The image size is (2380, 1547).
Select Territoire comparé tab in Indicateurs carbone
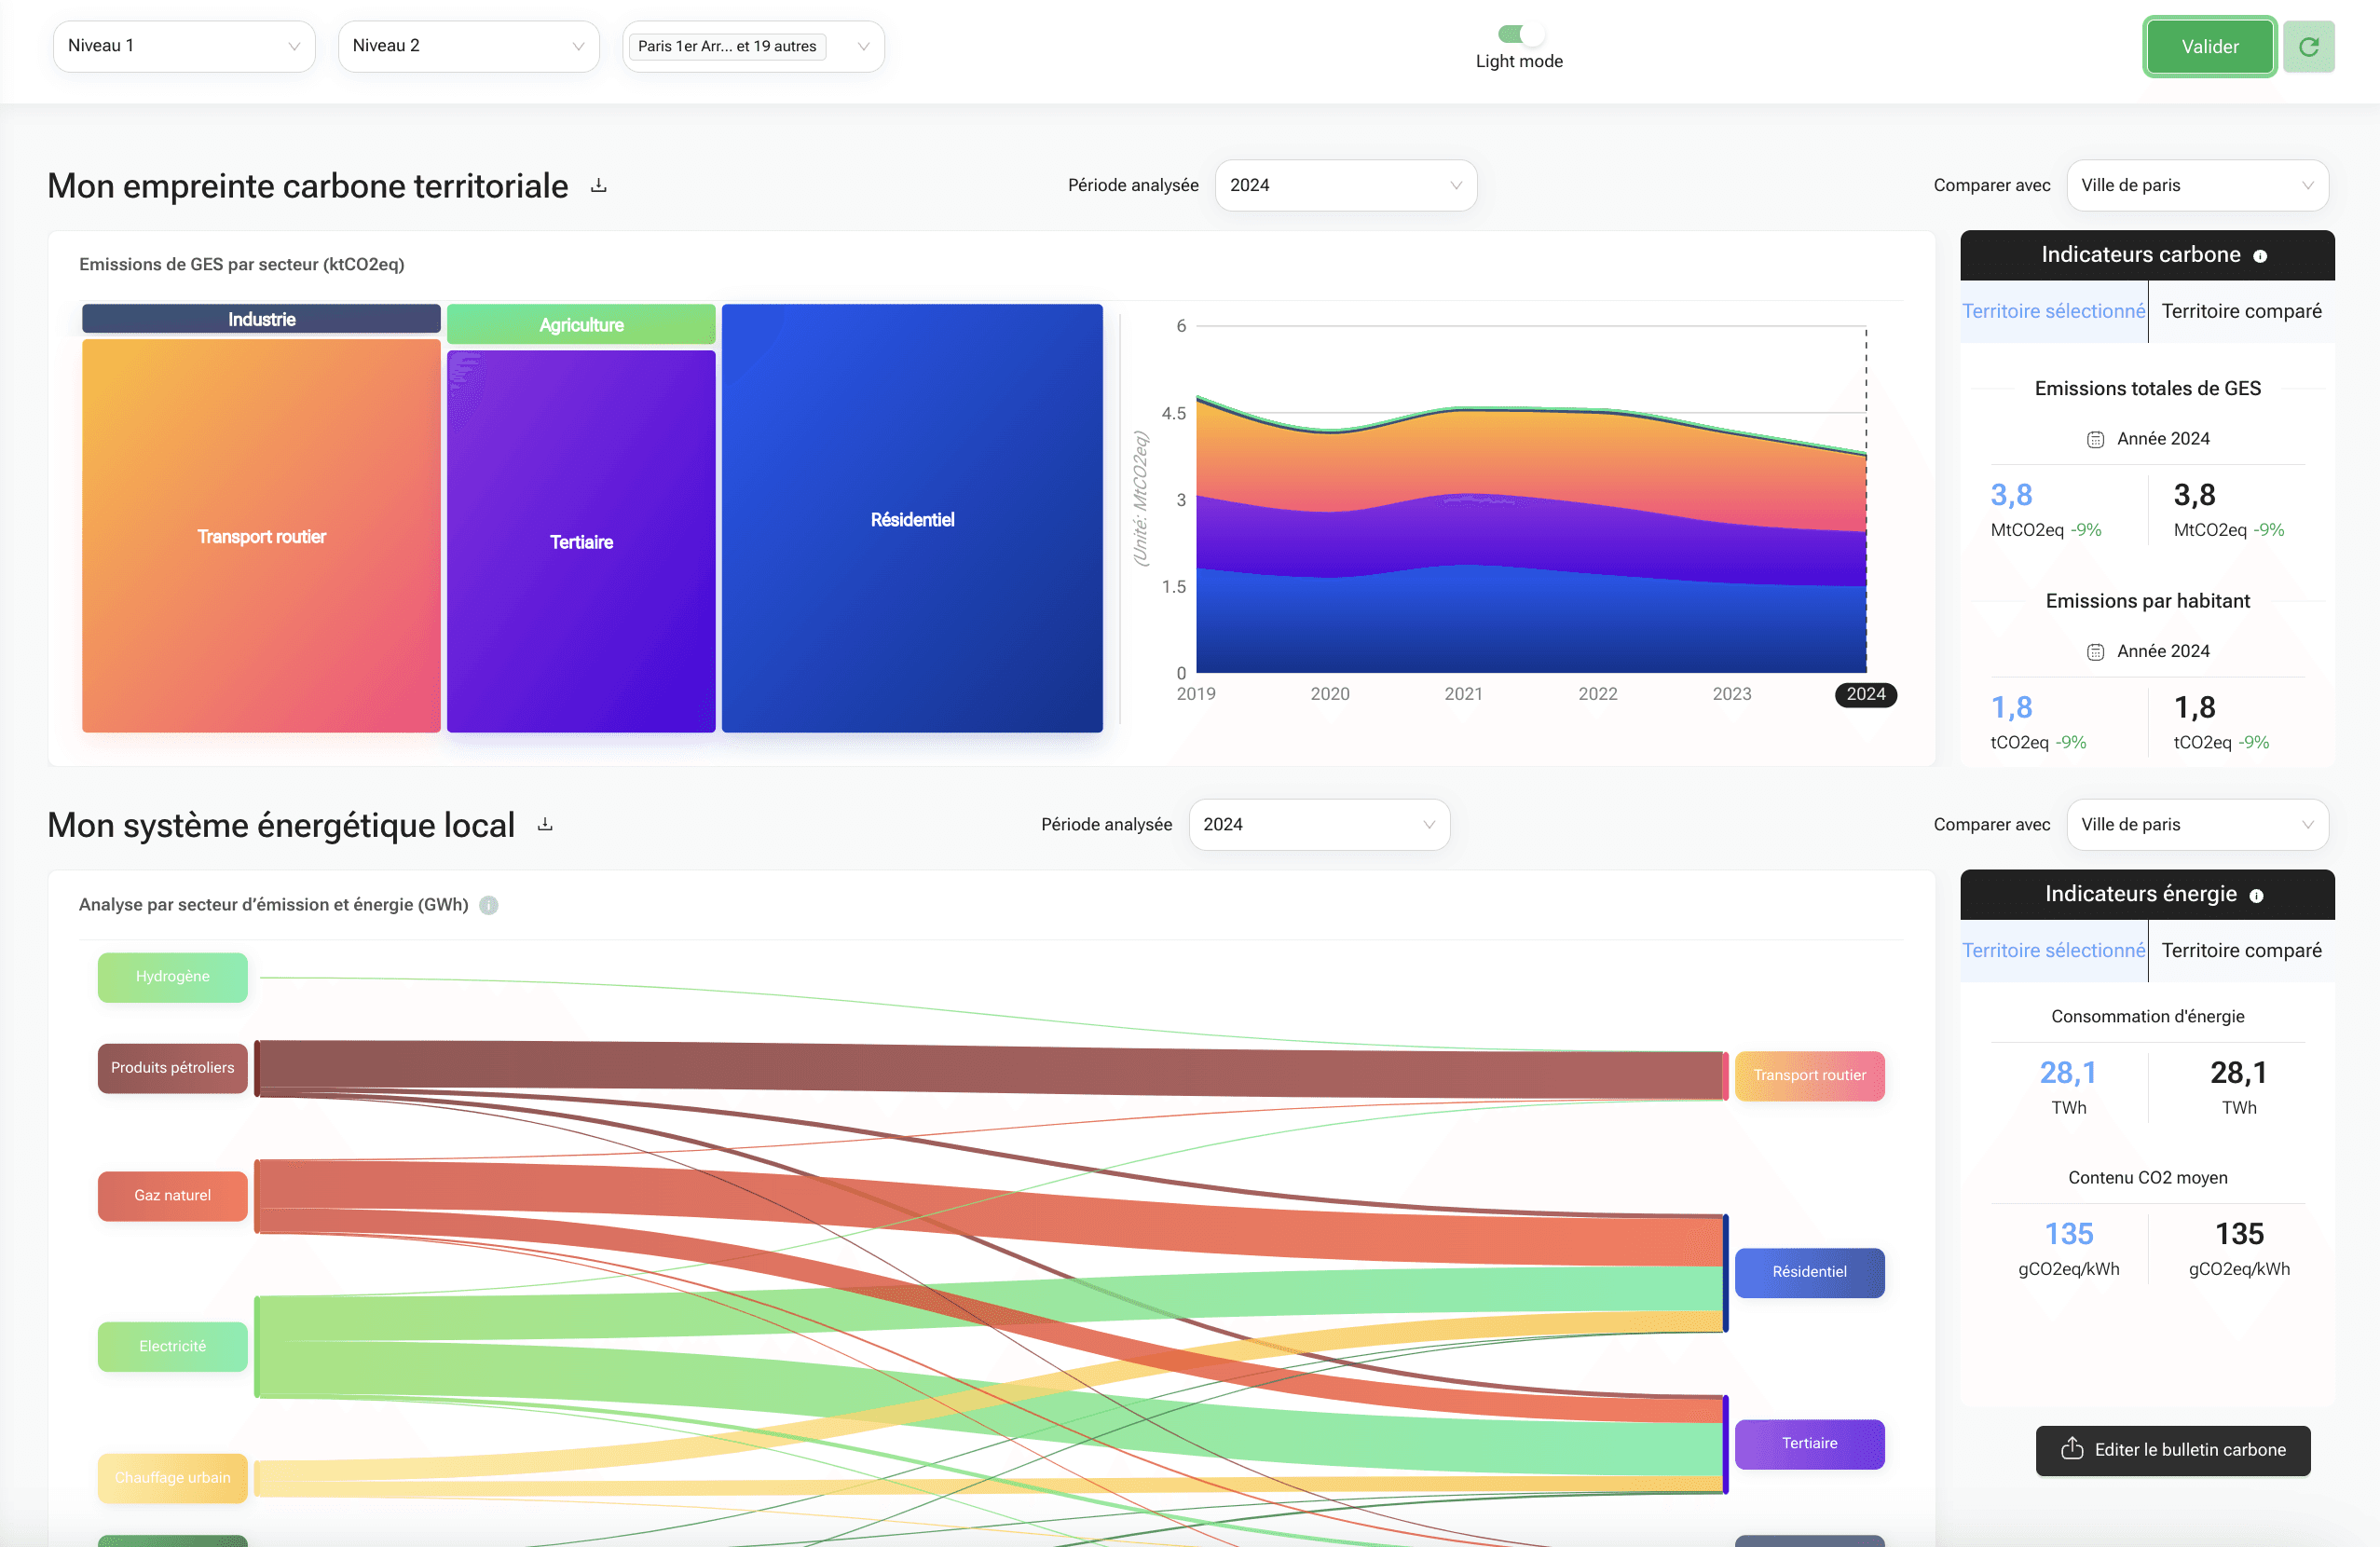2241,311
